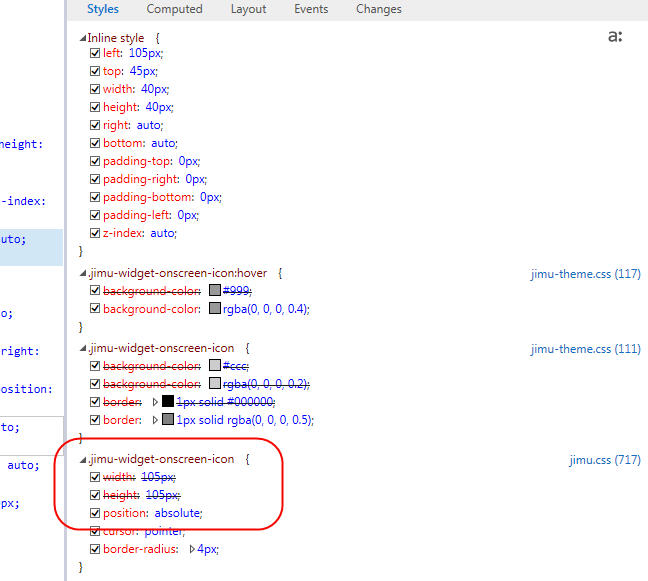Open jimu-theme.css (117) source link

tap(586, 274)
